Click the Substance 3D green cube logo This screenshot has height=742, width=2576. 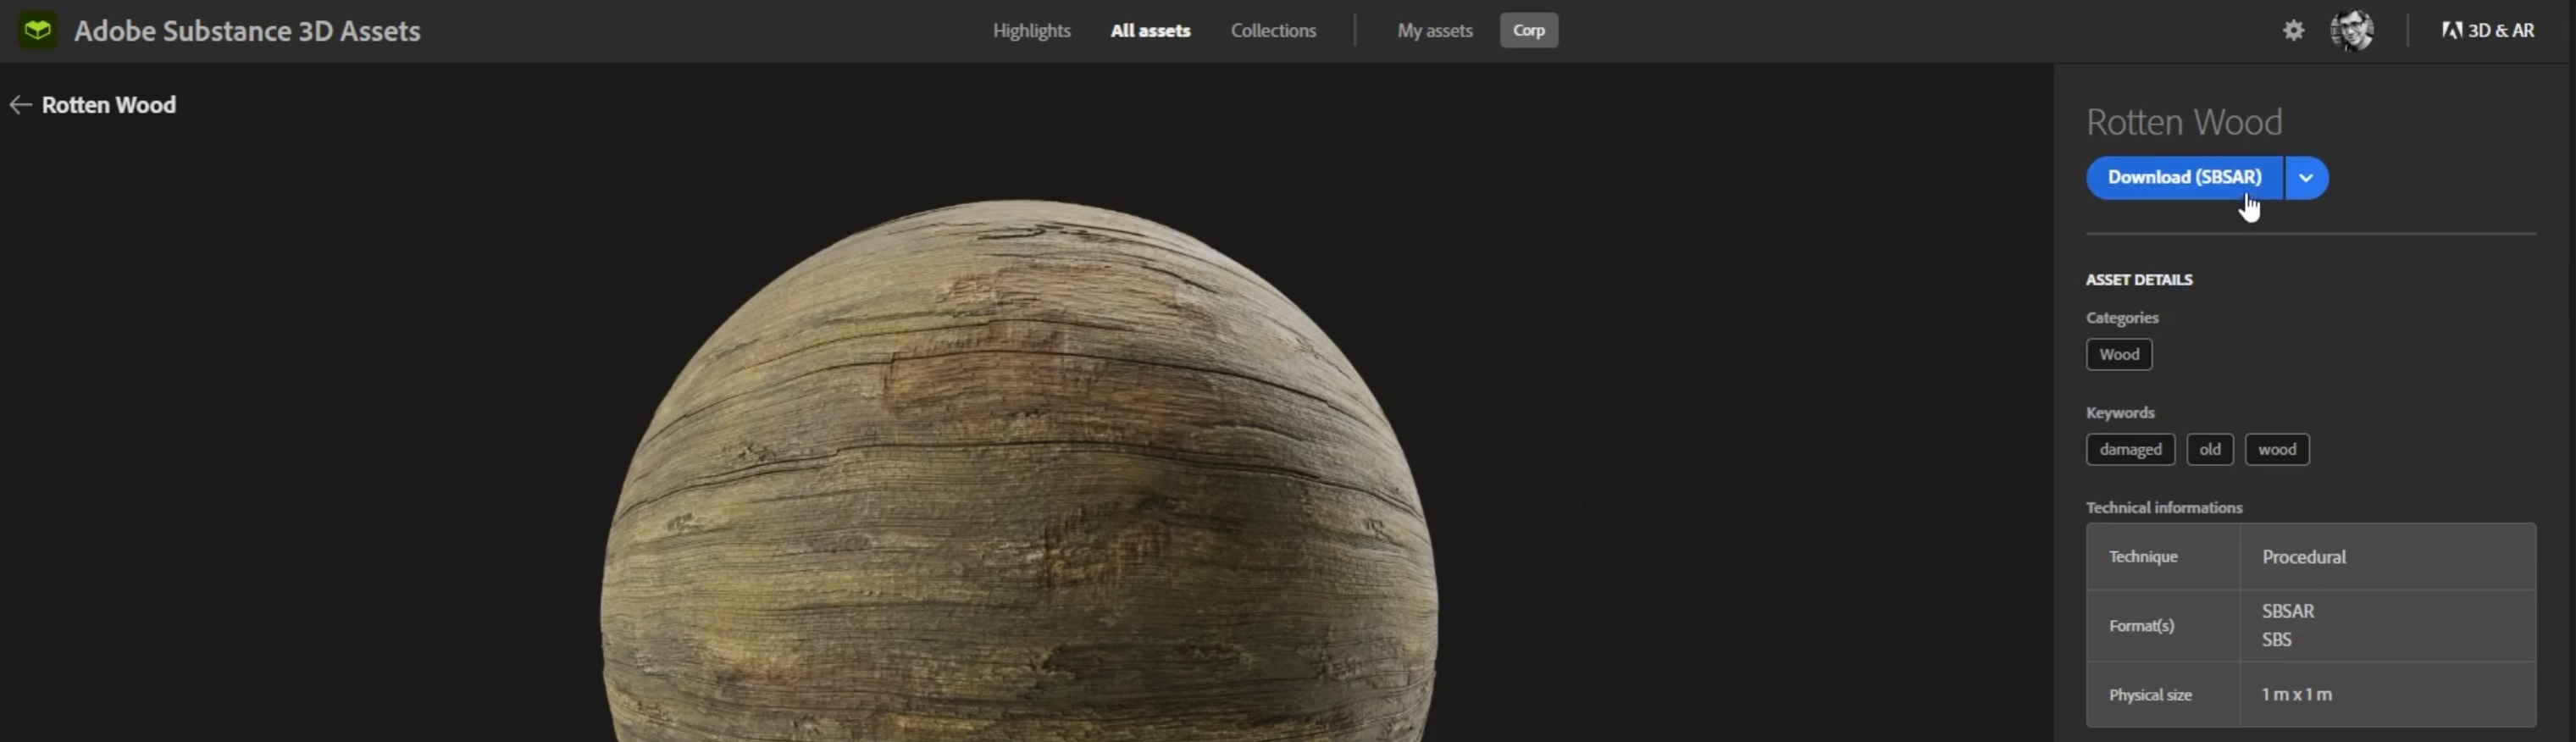[38, 31]
